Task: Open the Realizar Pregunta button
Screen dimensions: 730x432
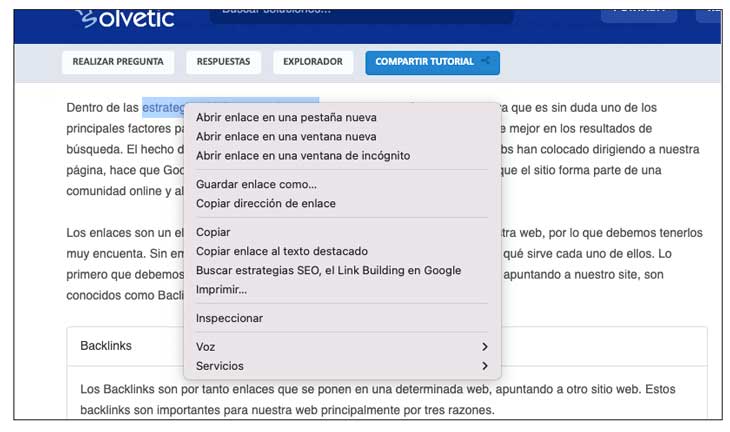Action: 118,62
